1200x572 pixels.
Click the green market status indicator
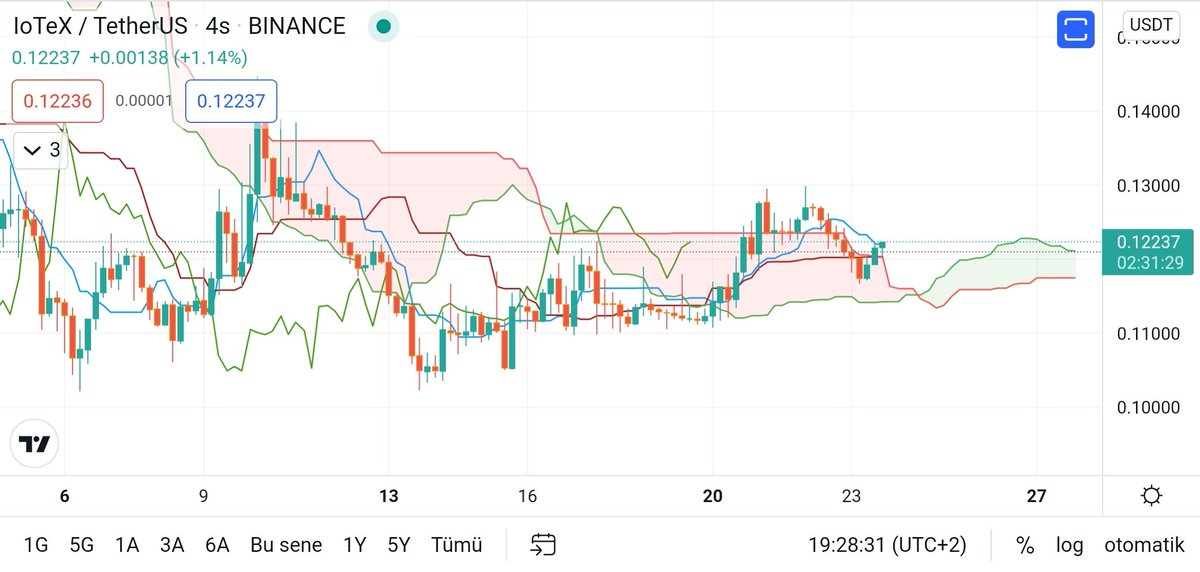382,27
